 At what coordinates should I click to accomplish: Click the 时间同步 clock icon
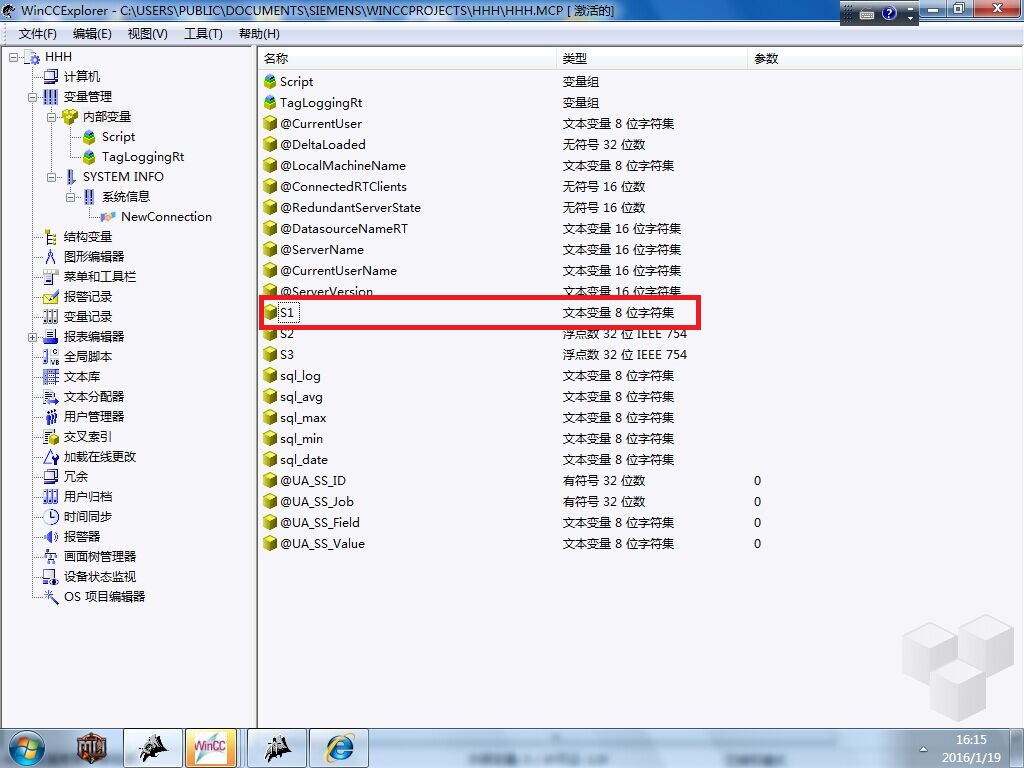(50, 517)
